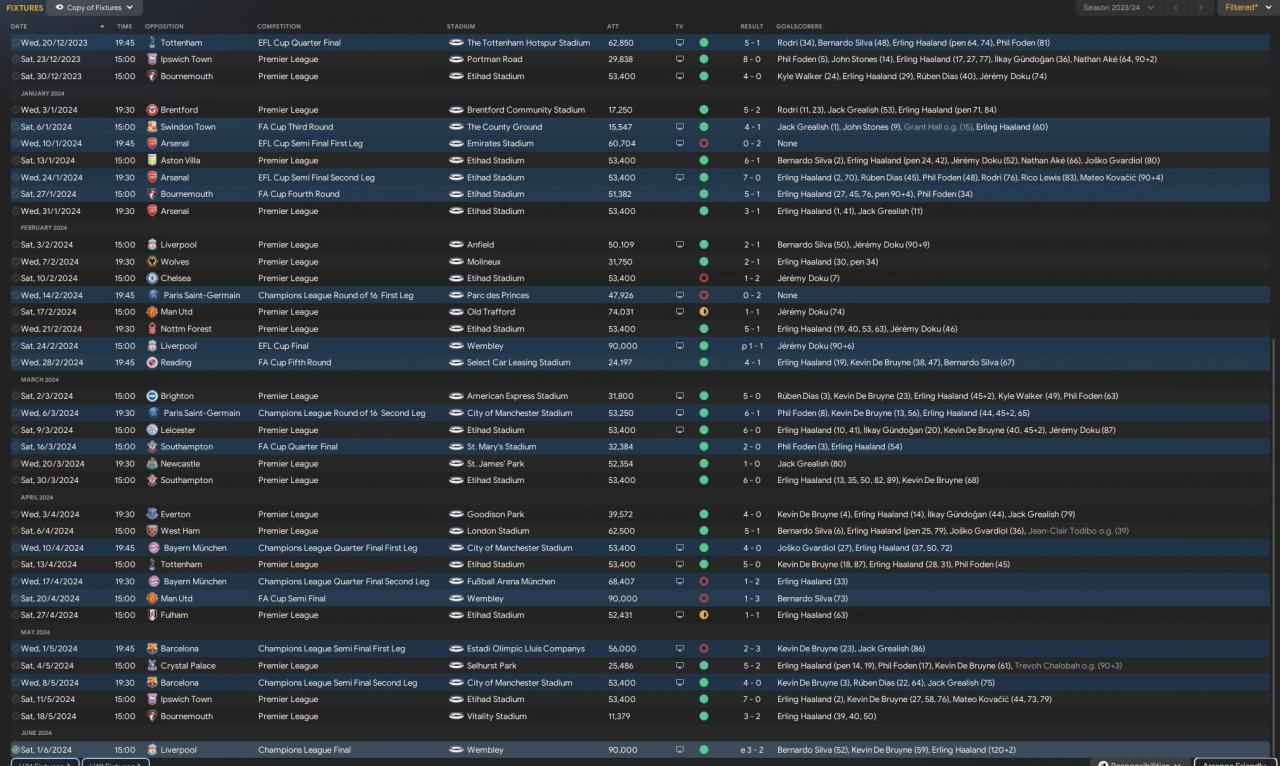Click the Chelsea club badge

[152, 278]
